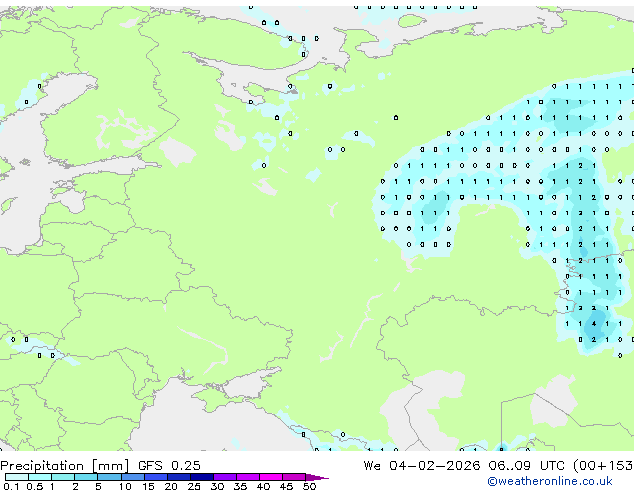Click the precipitation value 4 on map

pyautogui.click(x=594, y=324)
